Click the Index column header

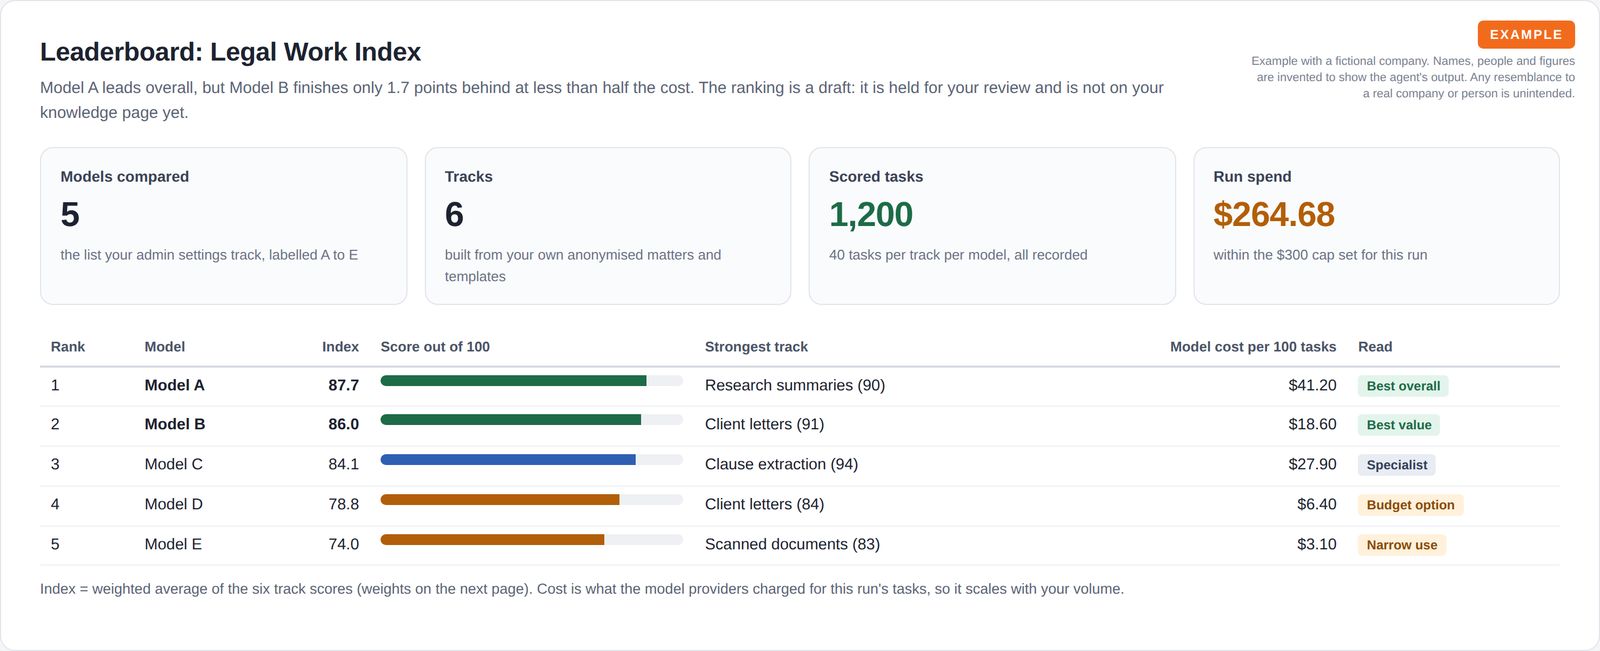[340, 347]
